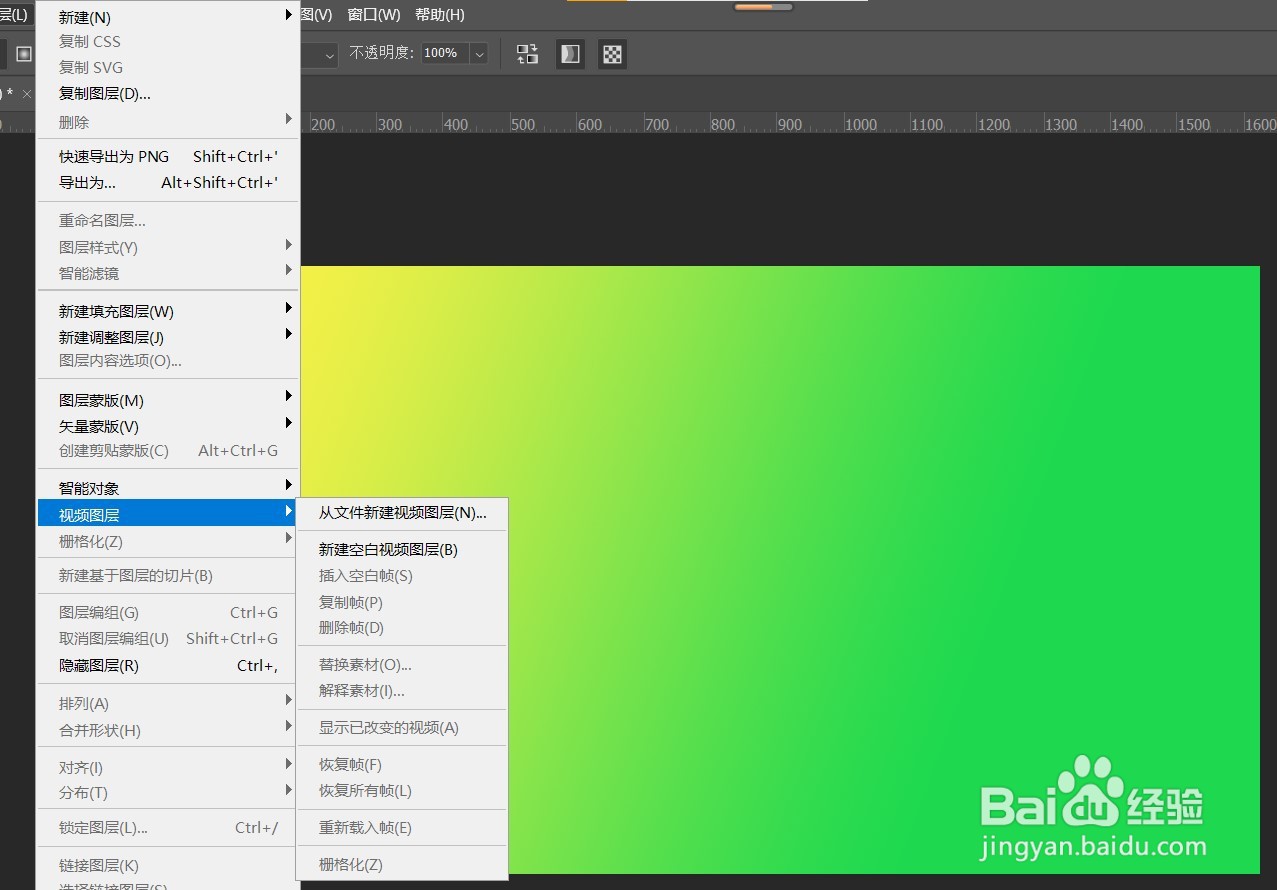The height and width of the screenshot is (890, 1277).
Task: Expand the 分布(T) submenu arrow
Action: (289, 790)
